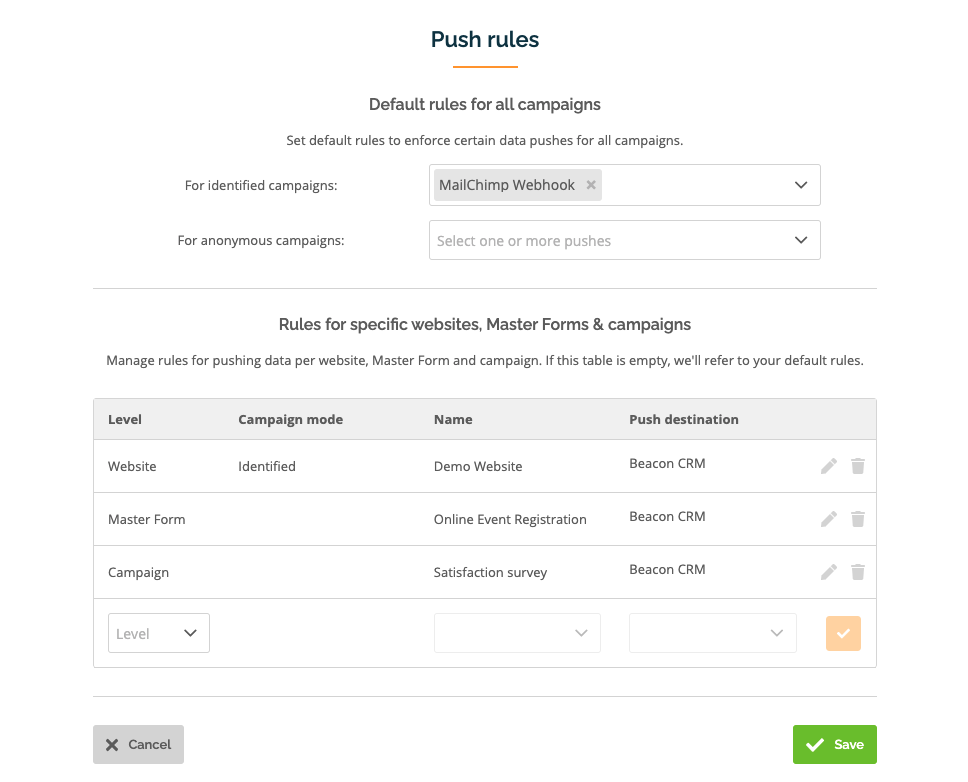This screenshot has width=968, height=782.
Task: Edit the Online Event Registration rule
Action: click(828, 519)
